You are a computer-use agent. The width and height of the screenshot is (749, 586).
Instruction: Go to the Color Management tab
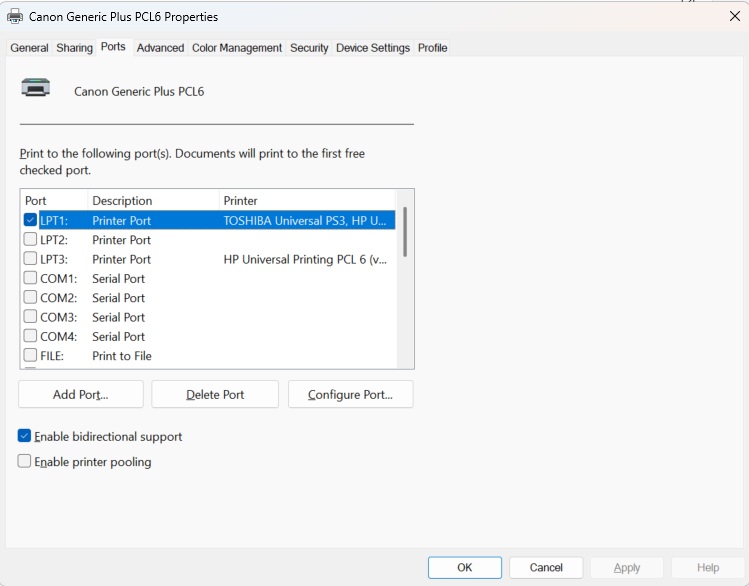click(237, 48)
